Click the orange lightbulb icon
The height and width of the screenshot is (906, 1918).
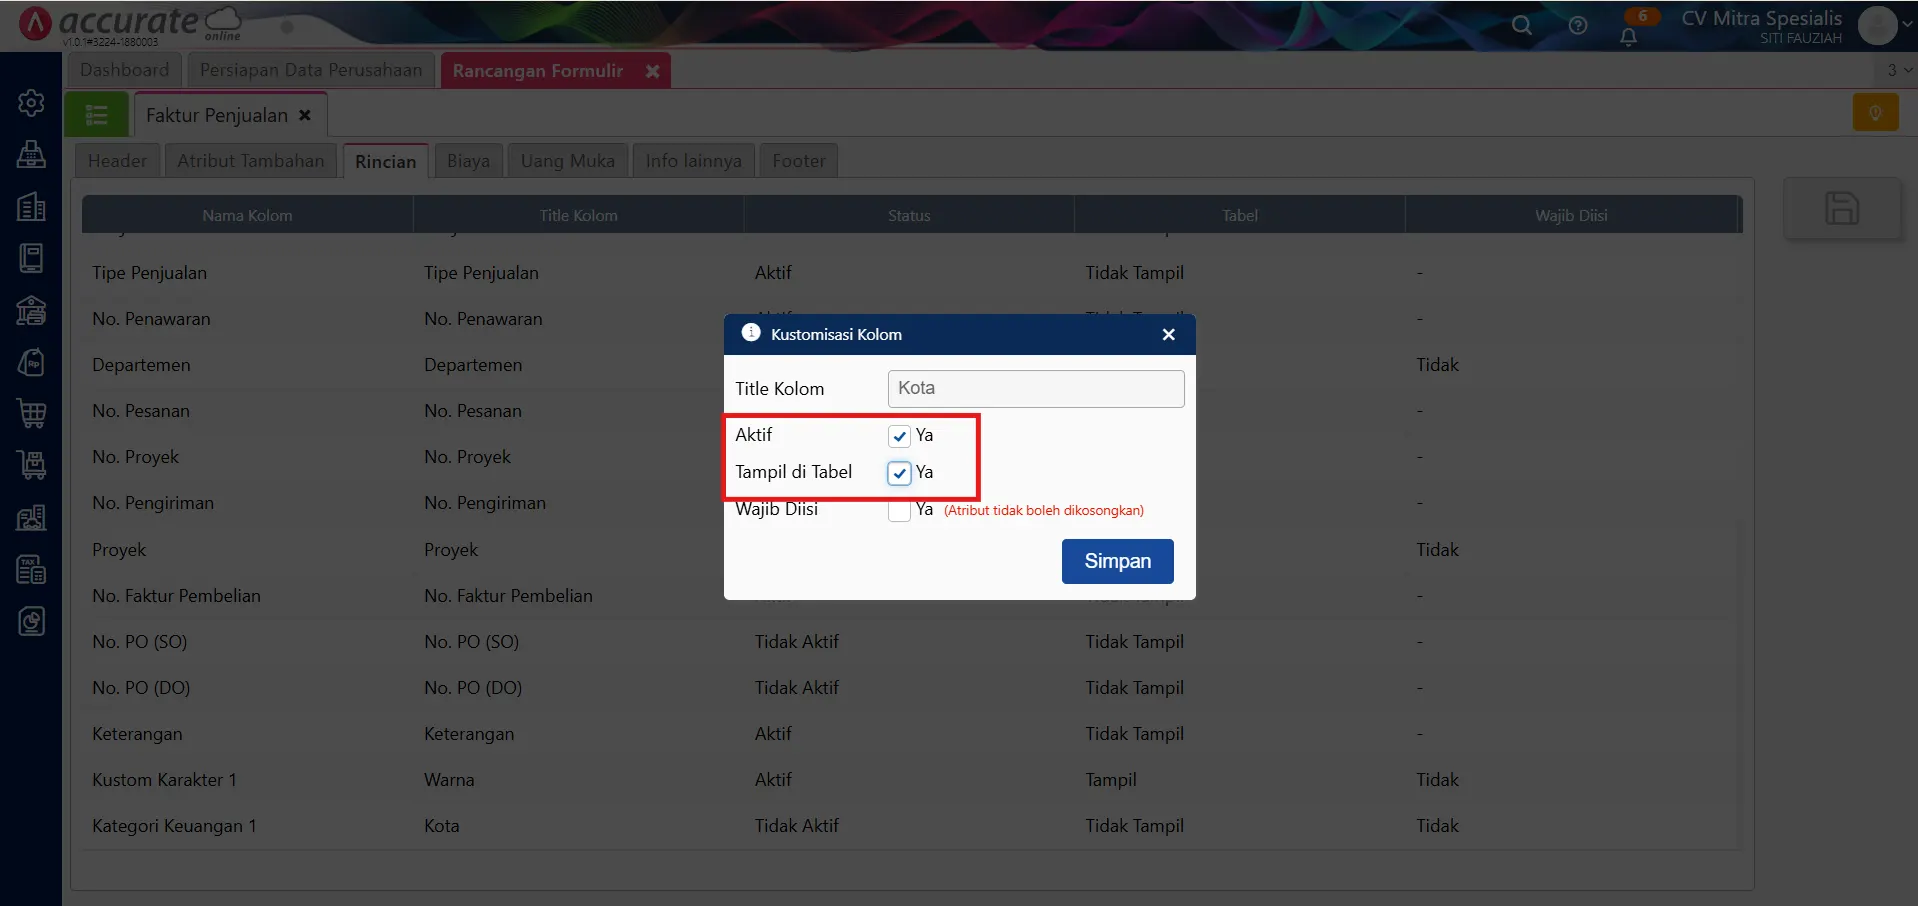1875,113
